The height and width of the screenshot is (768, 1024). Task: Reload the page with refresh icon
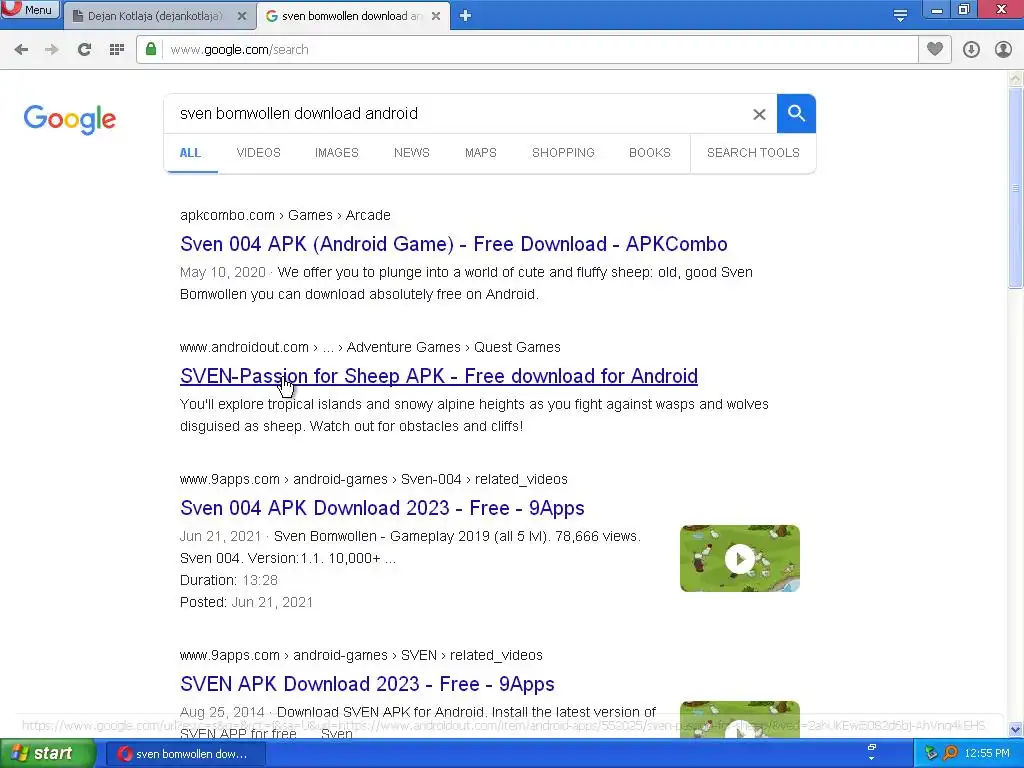84,50
